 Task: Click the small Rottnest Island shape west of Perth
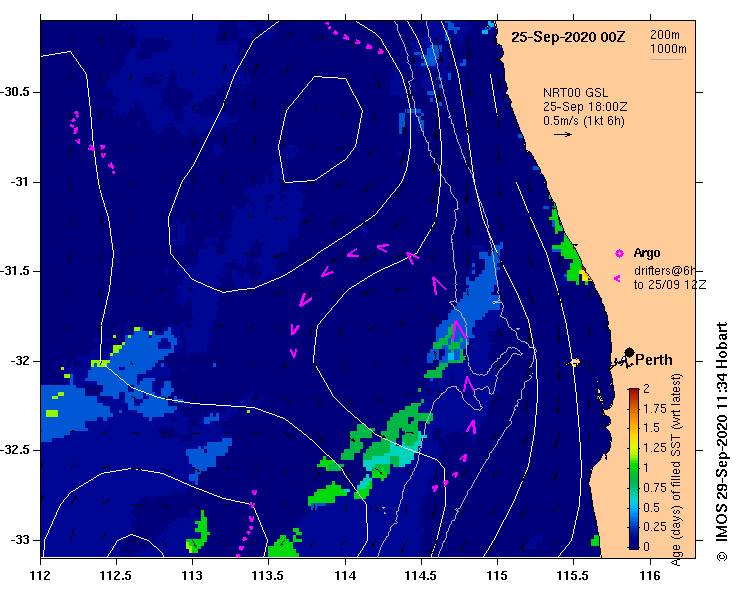tap(574, 362)
